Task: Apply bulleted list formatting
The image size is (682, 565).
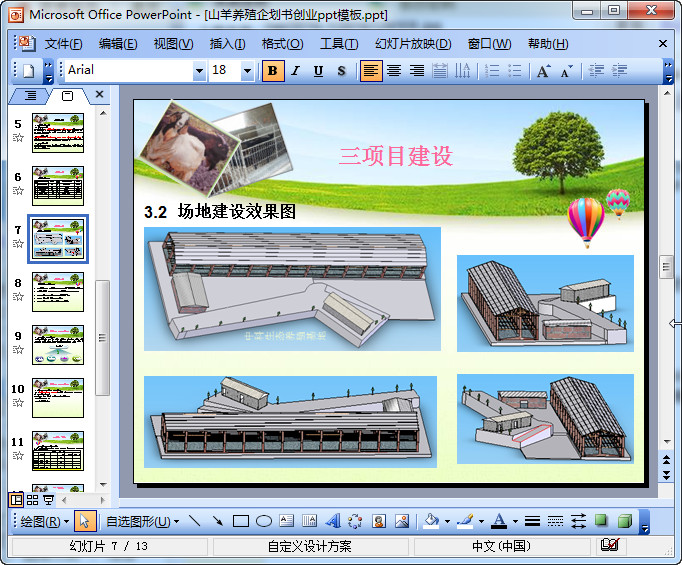Action: pyautogui.click(x=515, y=70)
